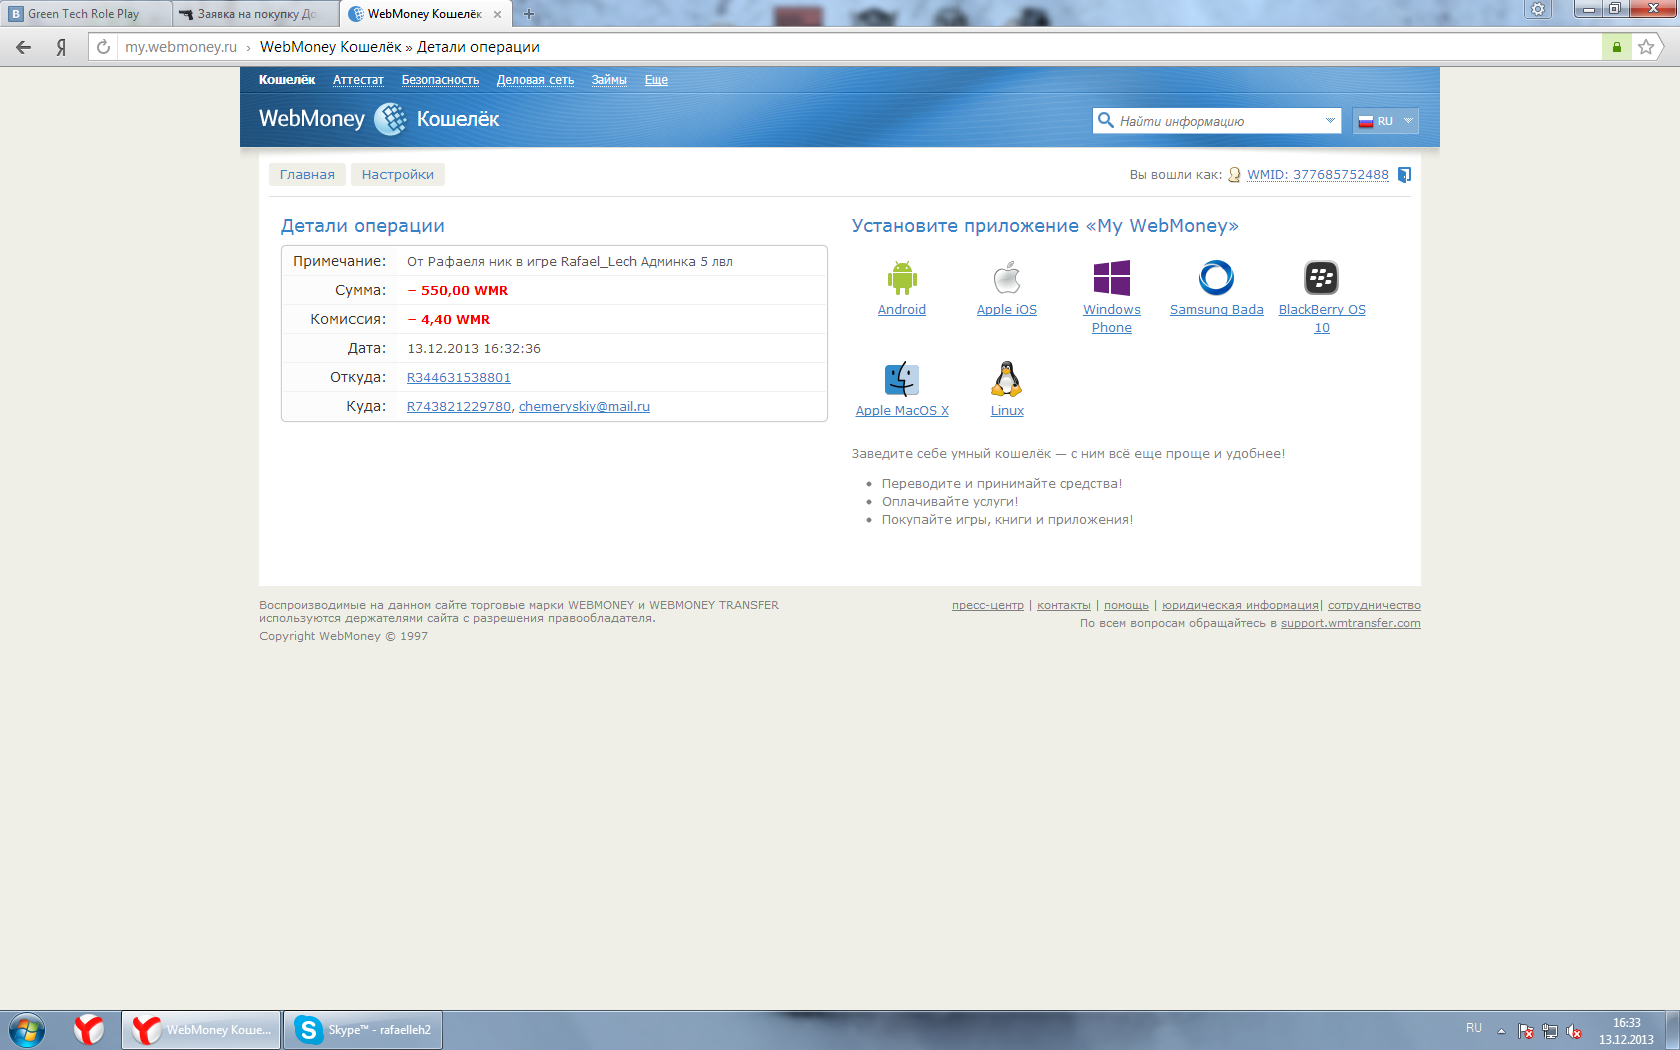
Task: Open пресс-центр footer link
Action: click(988, 606)
